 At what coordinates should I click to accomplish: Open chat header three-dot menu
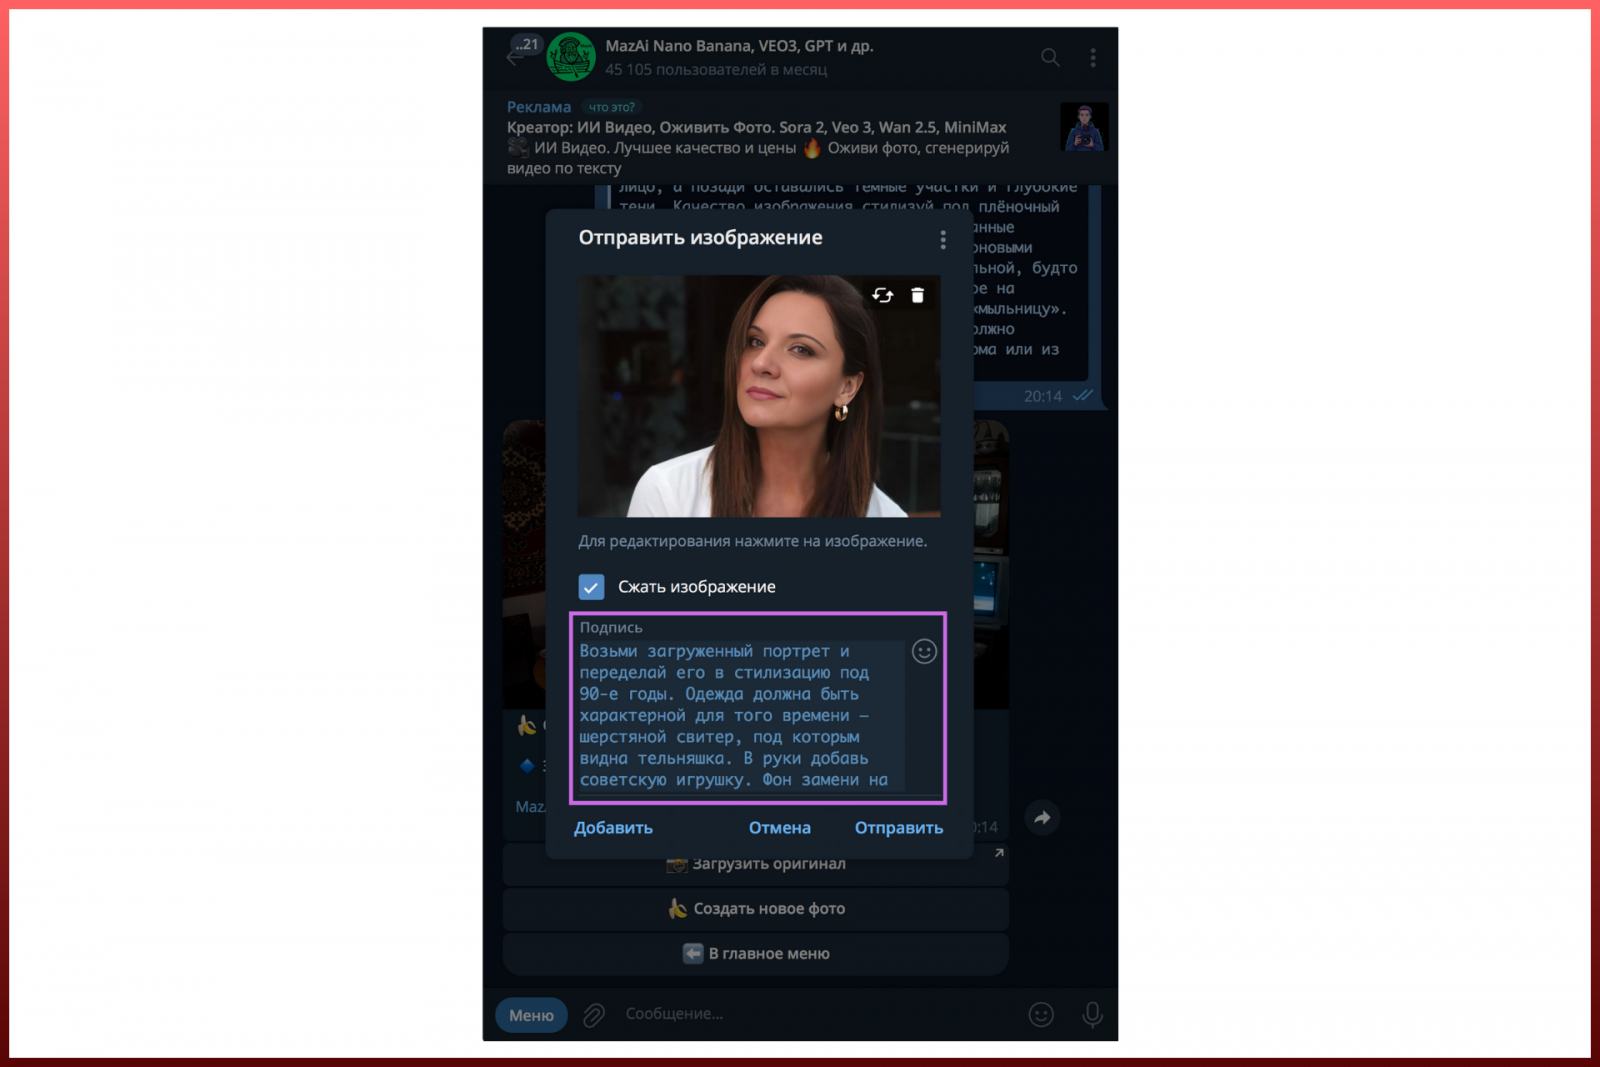1093,57
